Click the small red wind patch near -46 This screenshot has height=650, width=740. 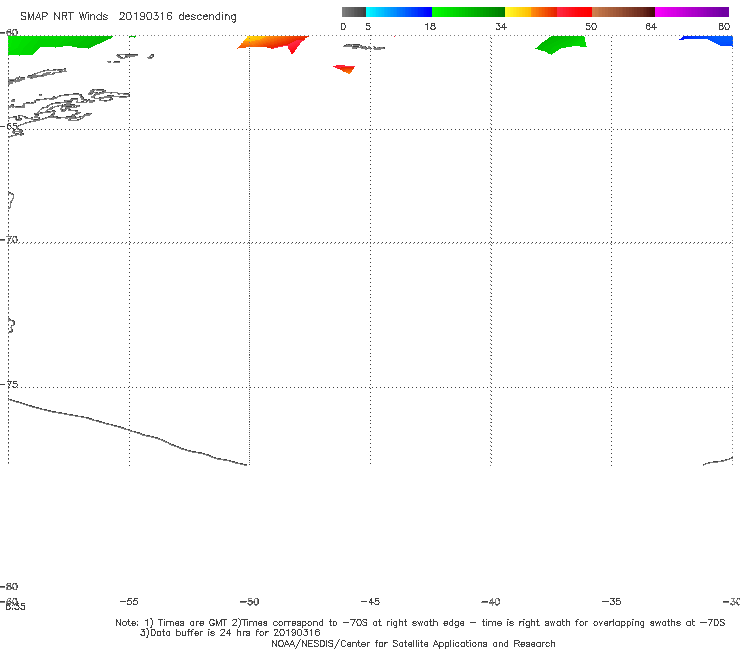coord(345,69)
